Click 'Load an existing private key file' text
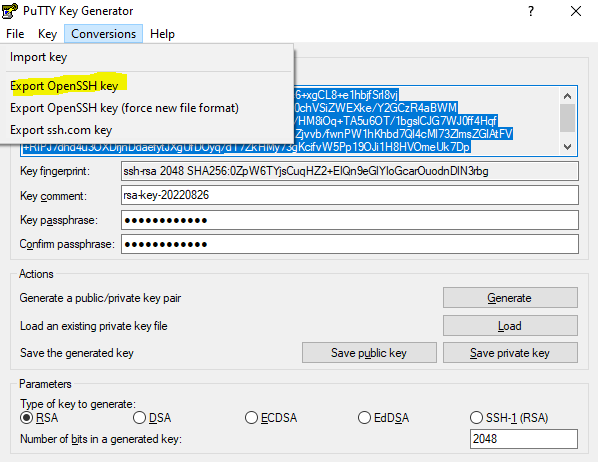The height and width of the screenshot is (462, 598). coord(93,326)
